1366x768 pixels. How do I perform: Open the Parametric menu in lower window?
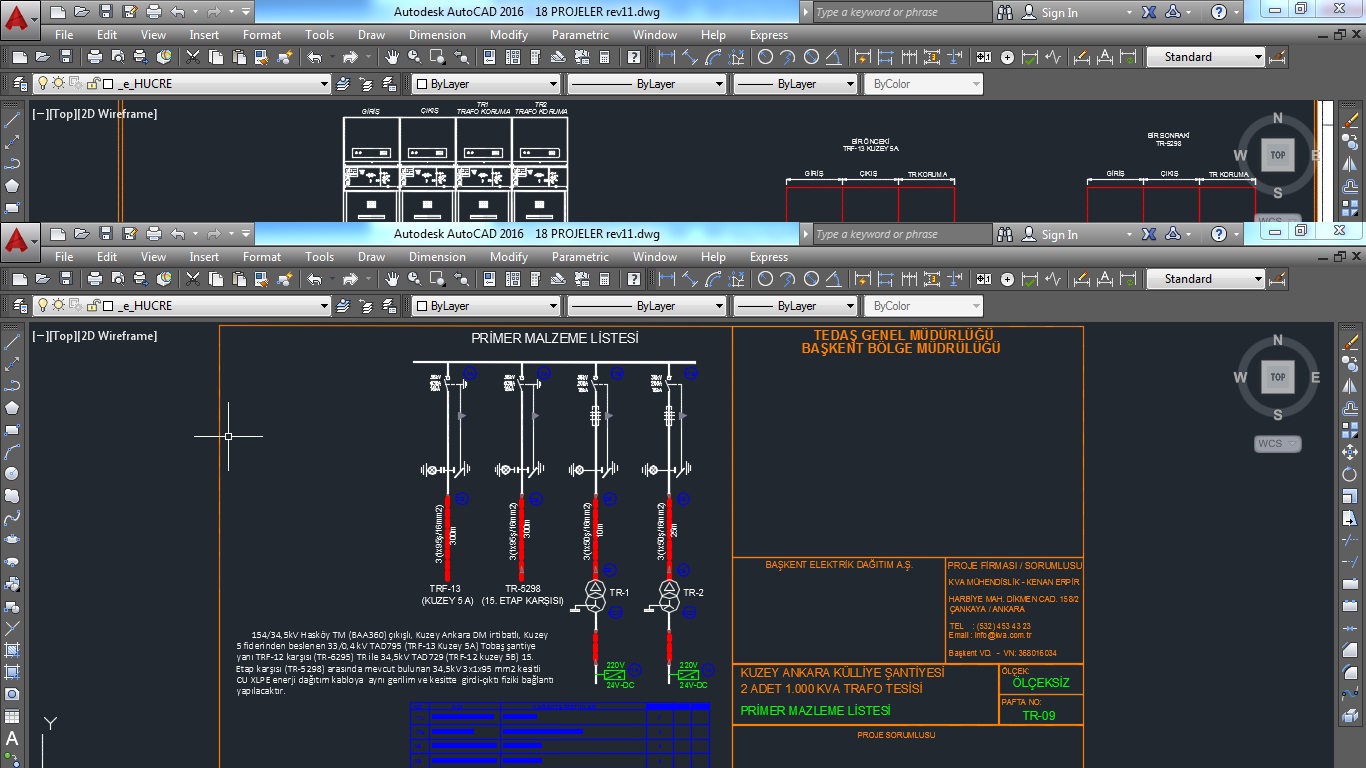[x=580, y=257]
